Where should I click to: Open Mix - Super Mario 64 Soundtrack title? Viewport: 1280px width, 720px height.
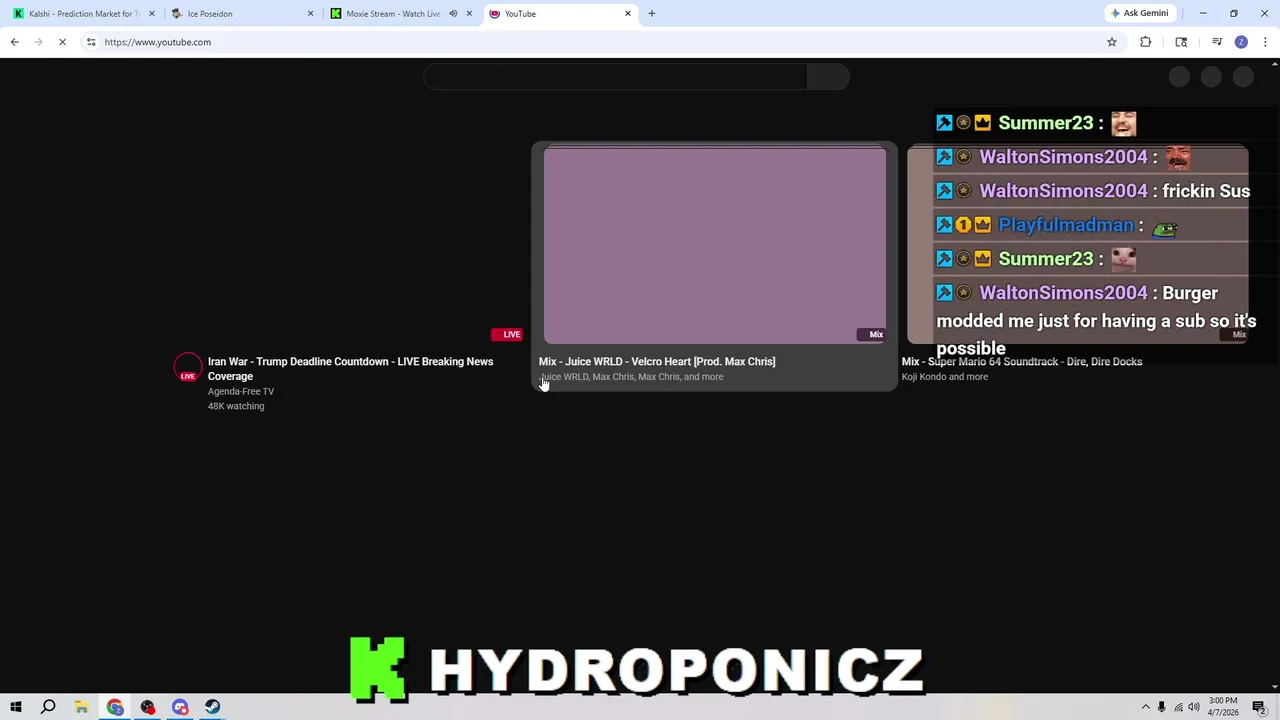point(1022,361)
